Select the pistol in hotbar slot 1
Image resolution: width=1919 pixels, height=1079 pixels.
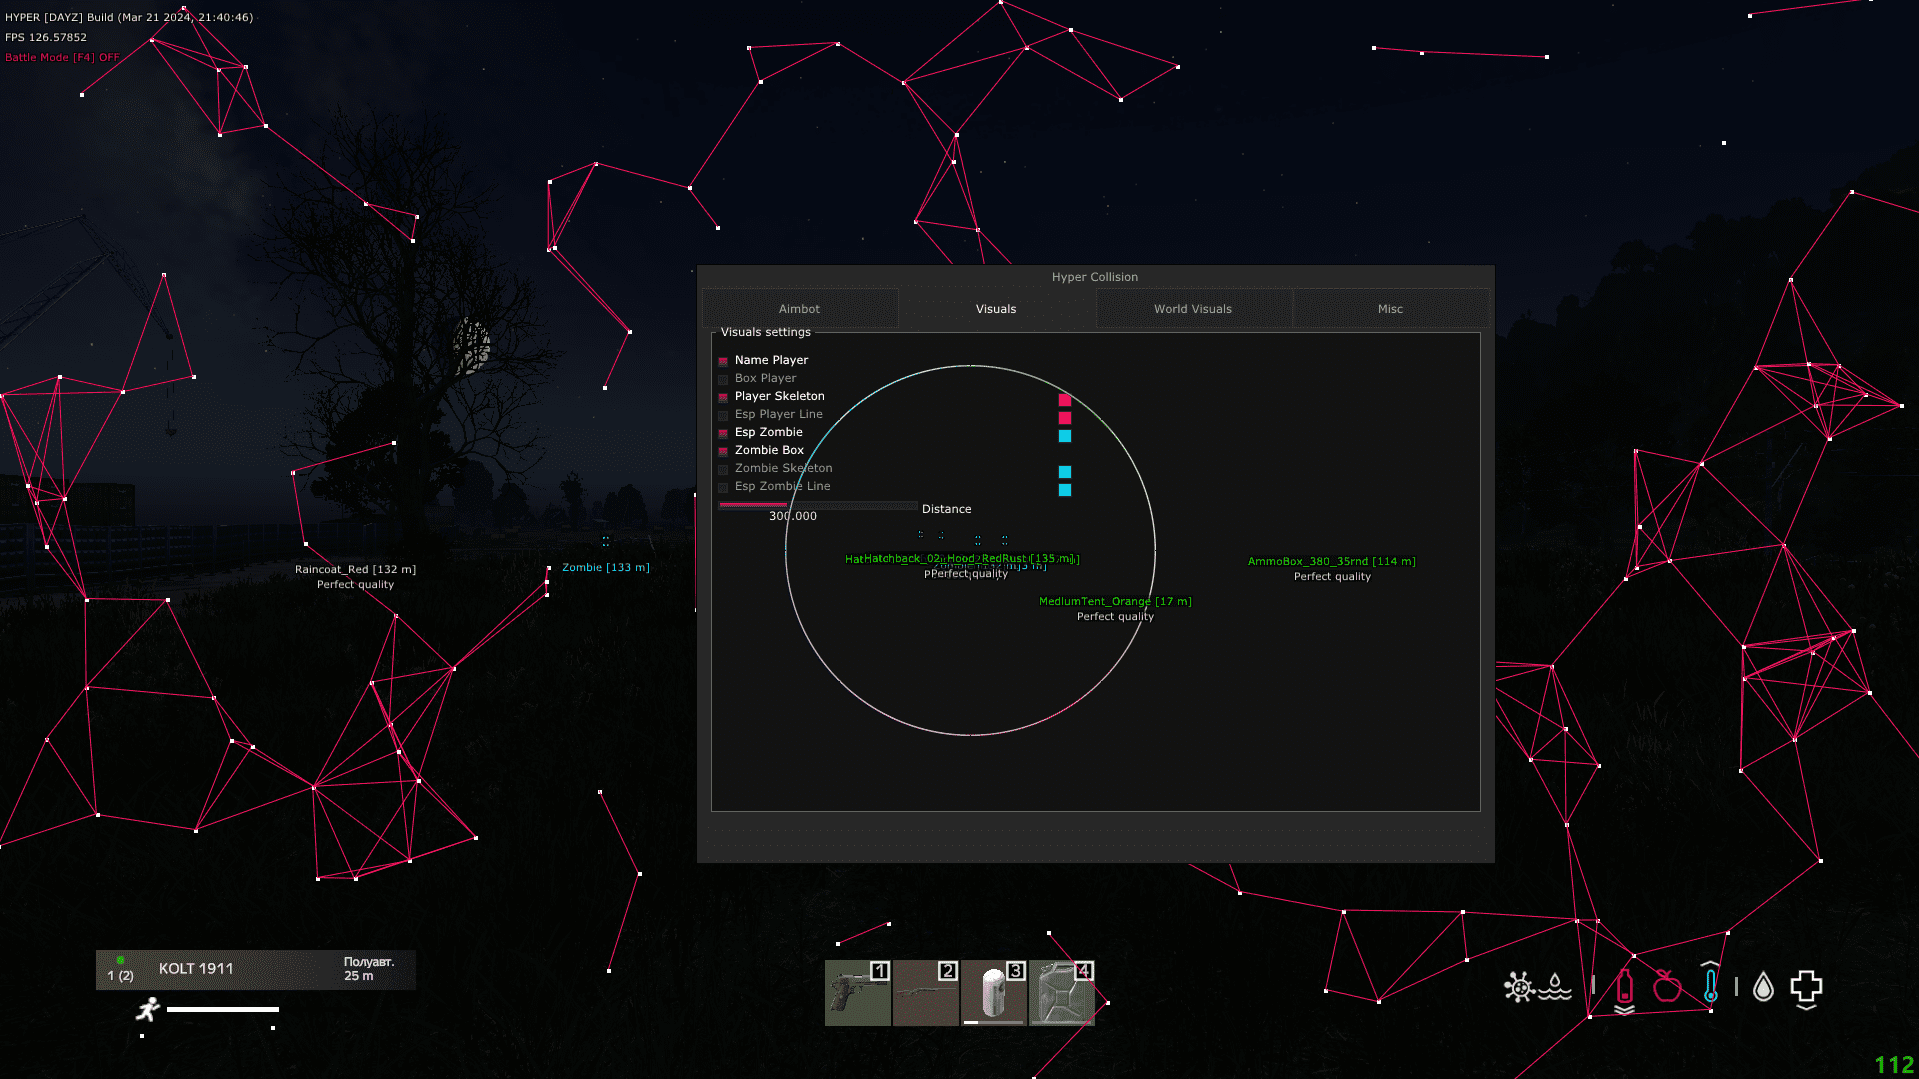(x=857, y=993)
